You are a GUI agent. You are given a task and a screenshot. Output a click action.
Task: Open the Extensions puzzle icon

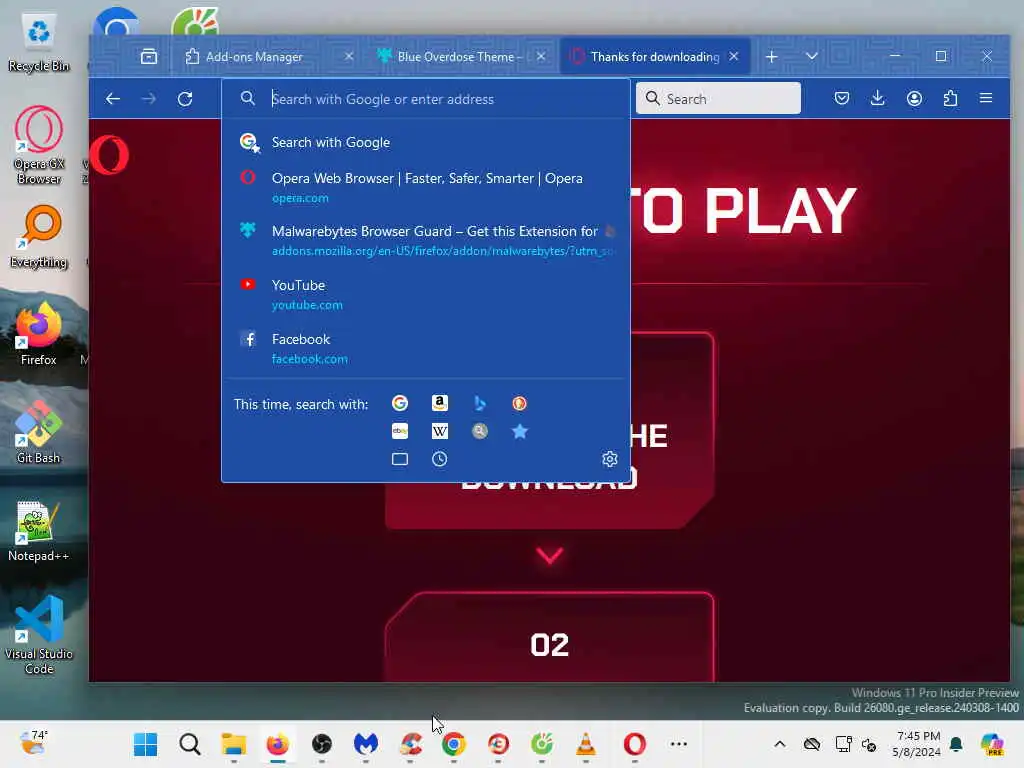pyautogui.click(x=950, y=99)
